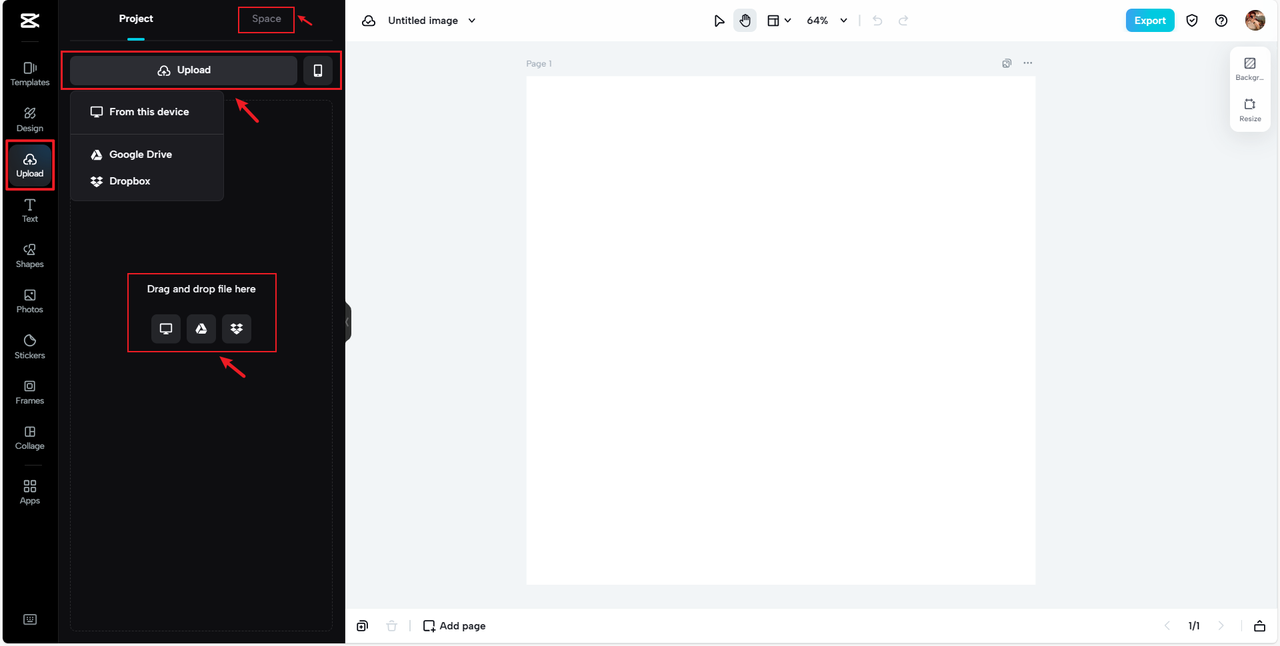Undo the last action

pos(877,20)
